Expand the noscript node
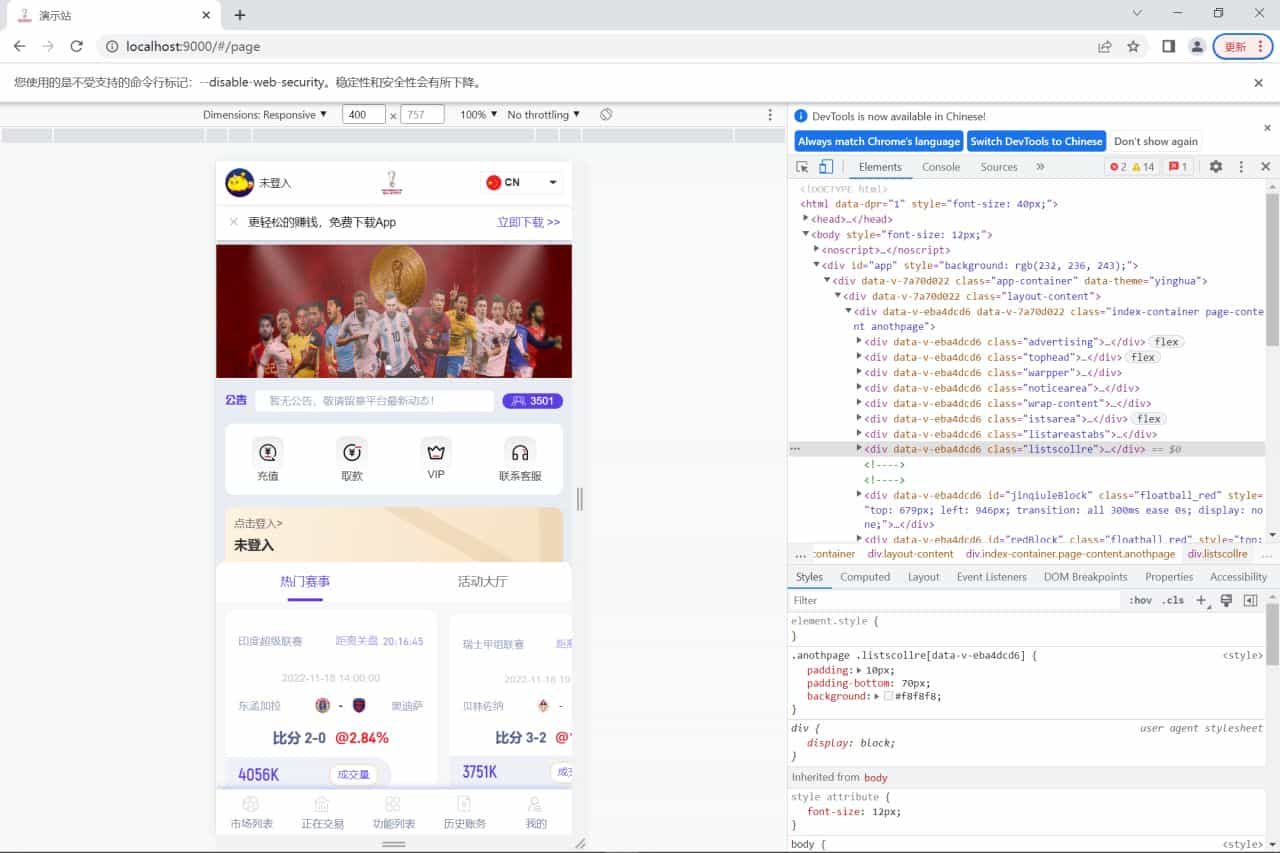 pyautogui.click(x=816, y=250)
